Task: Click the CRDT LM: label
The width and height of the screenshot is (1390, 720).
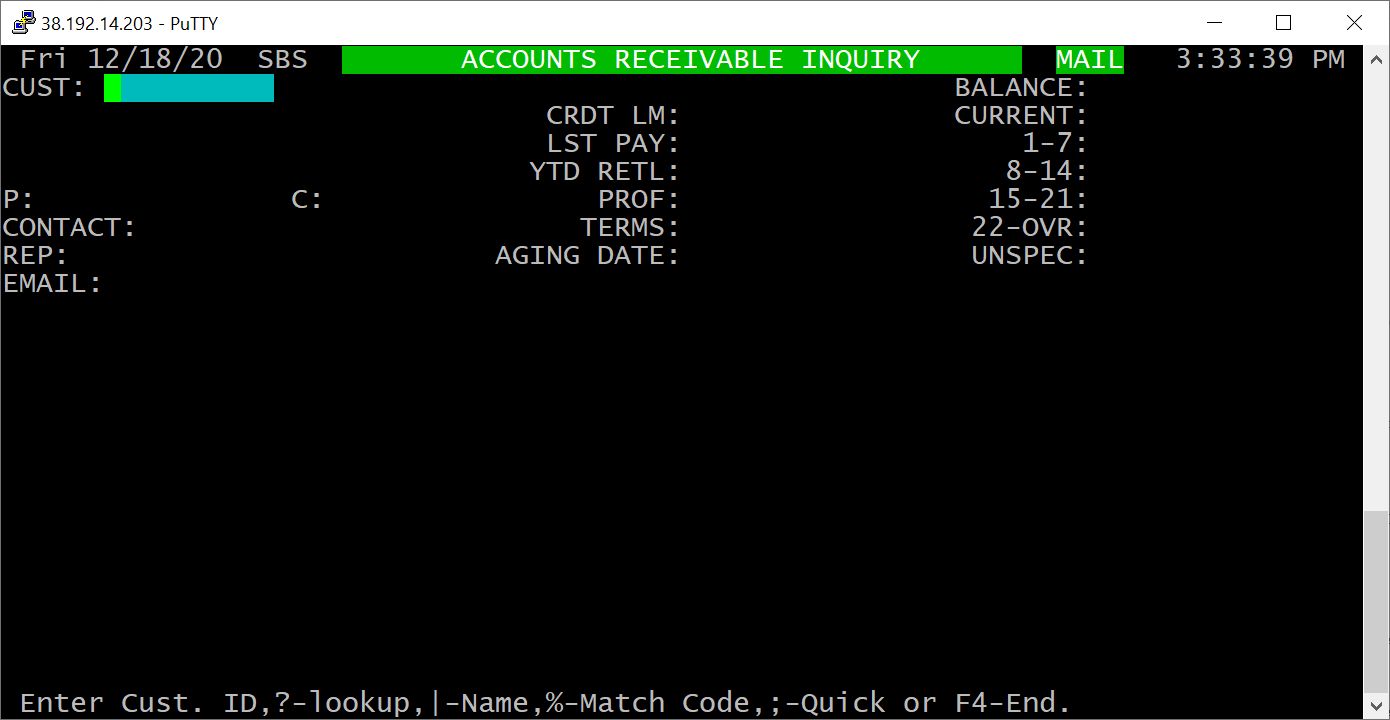Action: pos(613,116)
